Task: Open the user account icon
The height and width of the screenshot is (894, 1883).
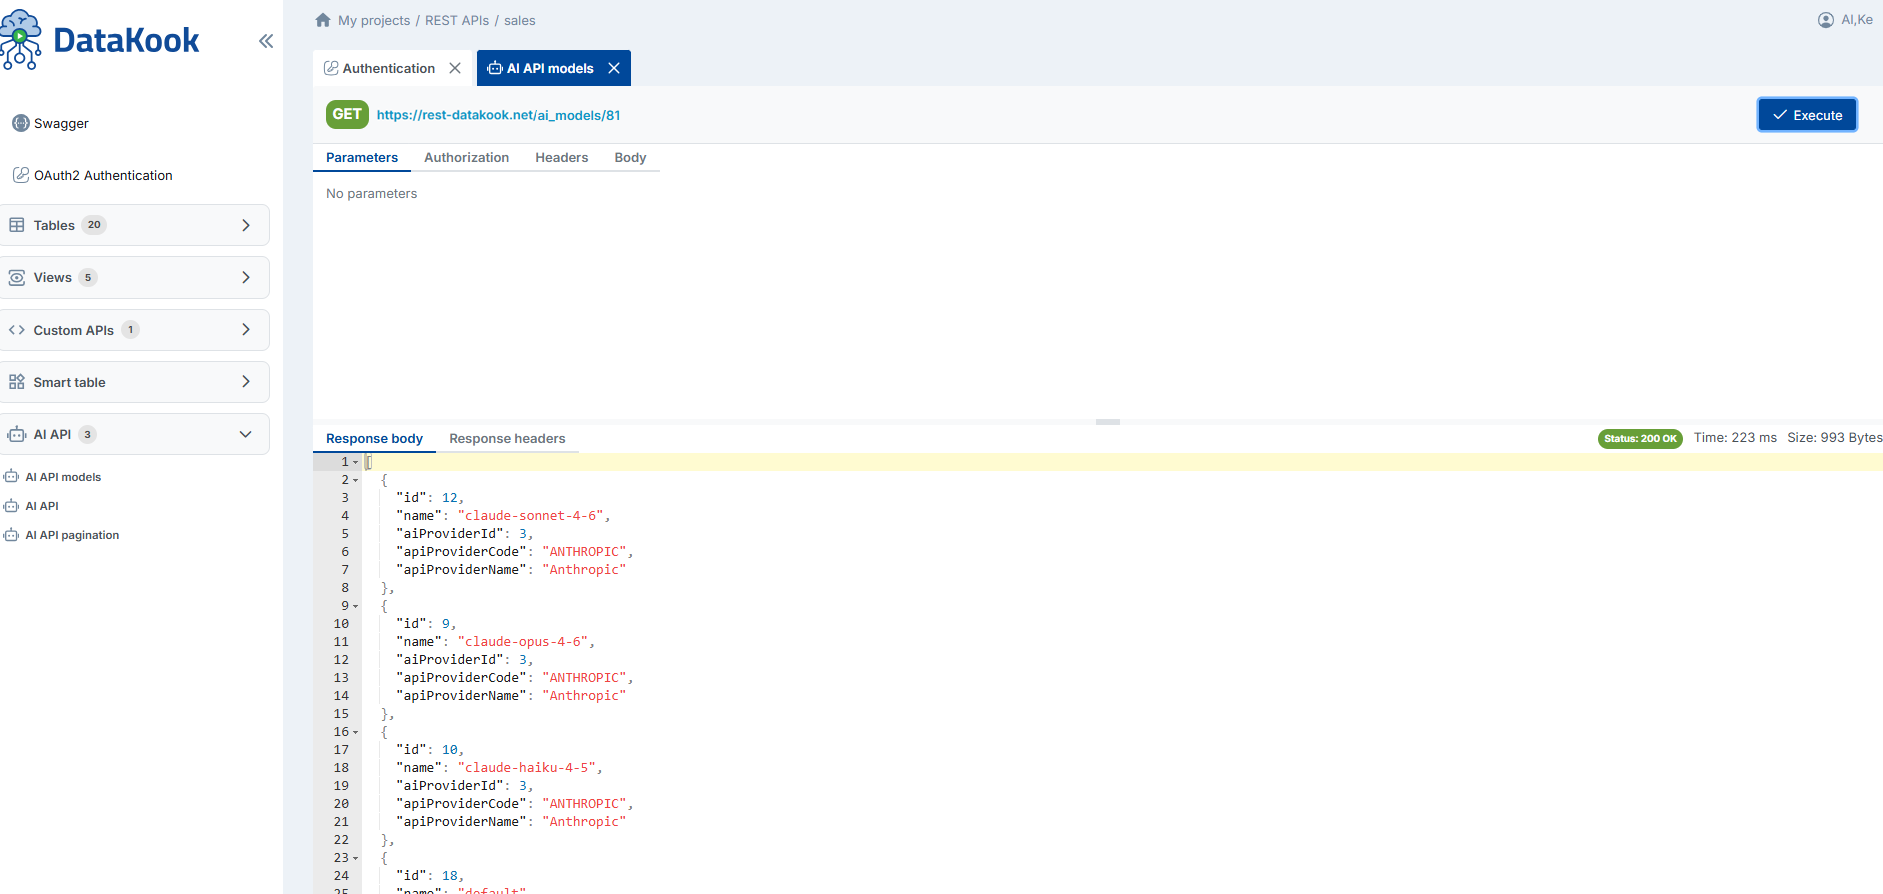Action: (1826, 20)
